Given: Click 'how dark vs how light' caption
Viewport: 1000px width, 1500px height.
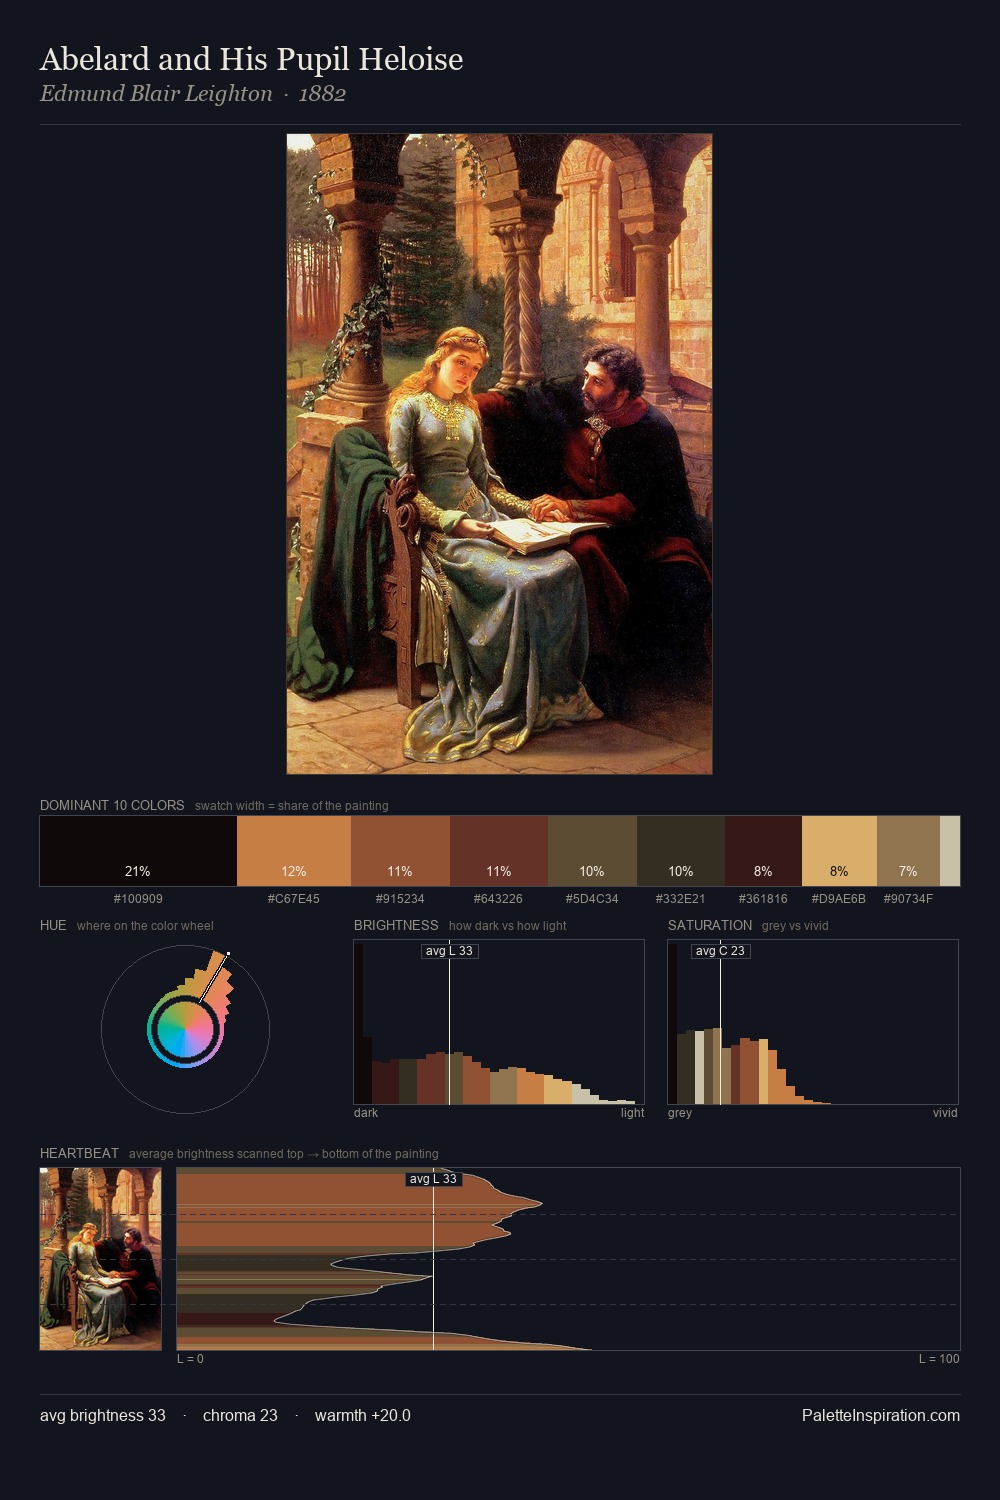Looking at the screenshot, I should coord(508,926).
